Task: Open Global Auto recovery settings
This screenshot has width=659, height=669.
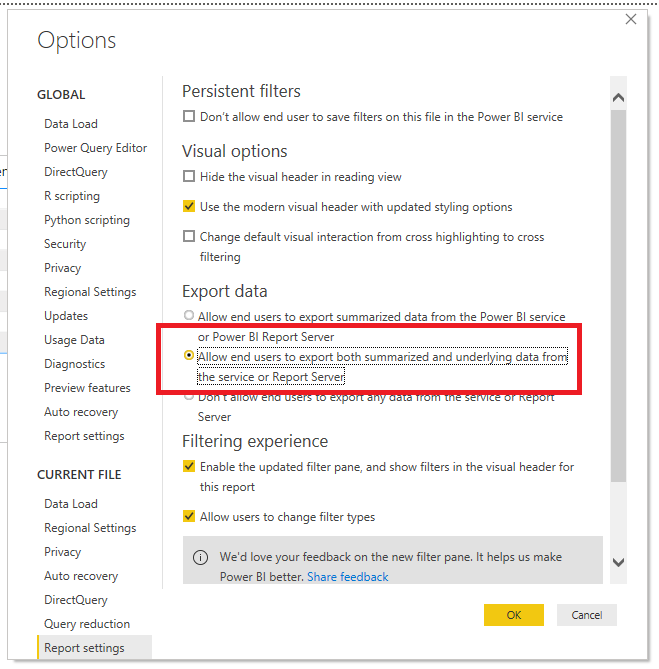Action: pyautogui.click(x=81, y=412)
